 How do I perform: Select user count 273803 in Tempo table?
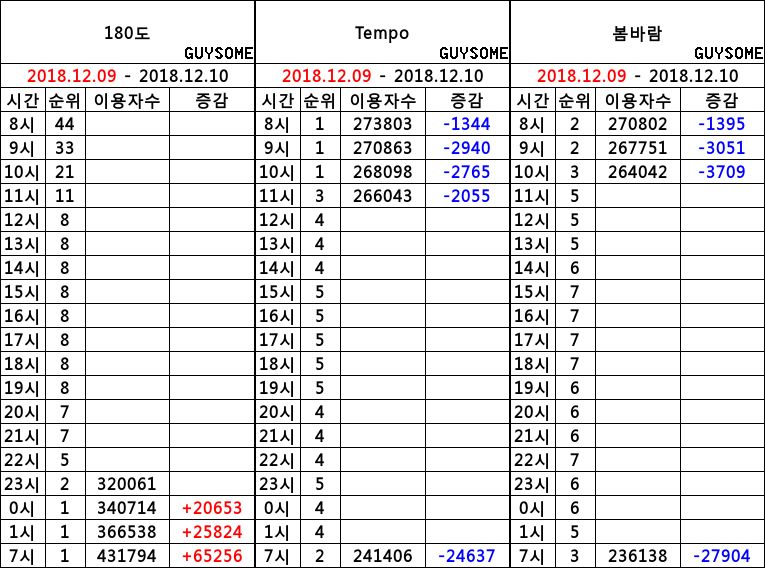[382, 124]
